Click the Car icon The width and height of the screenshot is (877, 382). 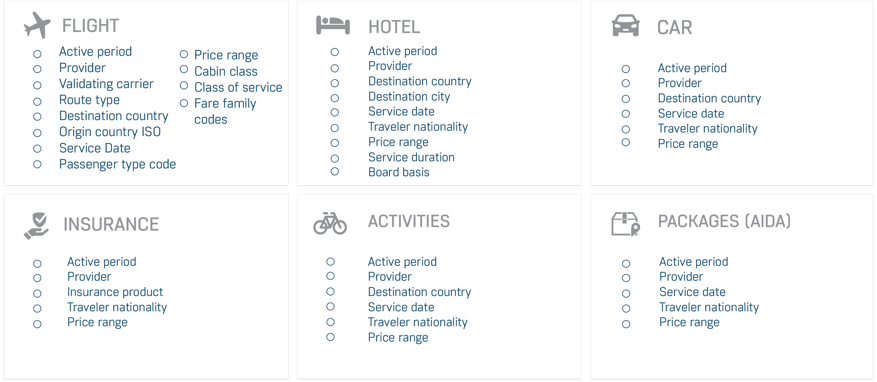[x=626, y=26]
